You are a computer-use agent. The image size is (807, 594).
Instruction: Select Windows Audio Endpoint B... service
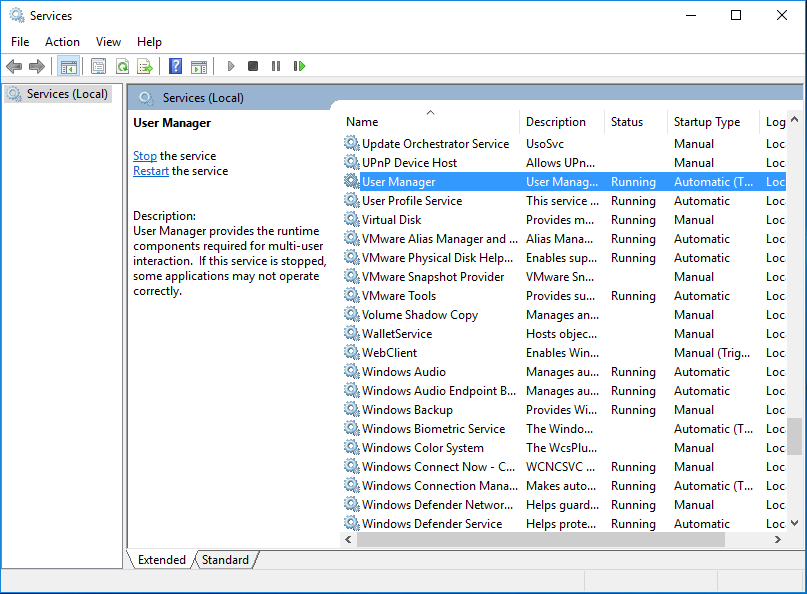click(564, 391)
